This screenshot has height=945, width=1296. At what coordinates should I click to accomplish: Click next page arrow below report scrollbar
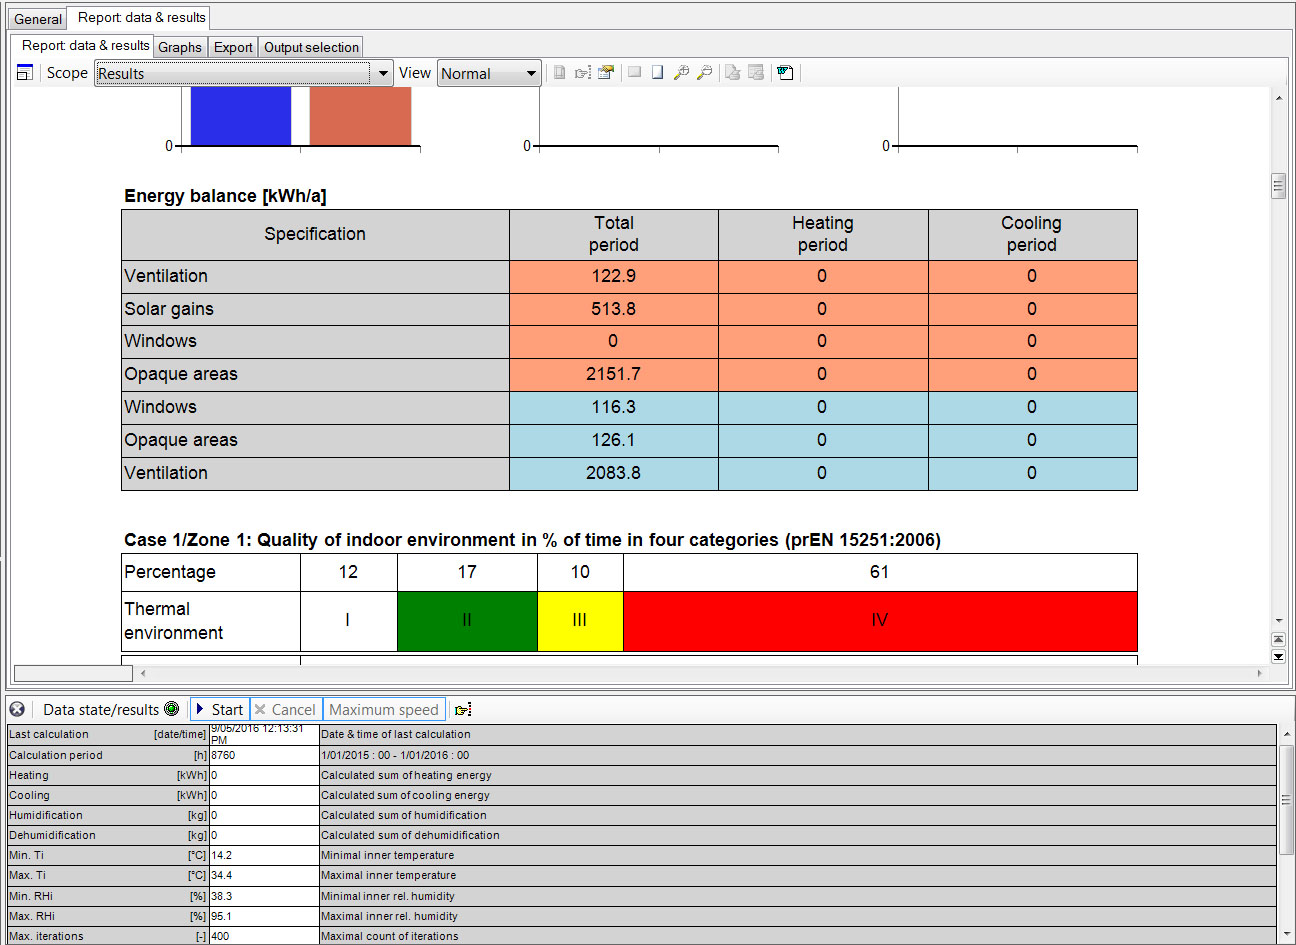tap(1278, 657)
